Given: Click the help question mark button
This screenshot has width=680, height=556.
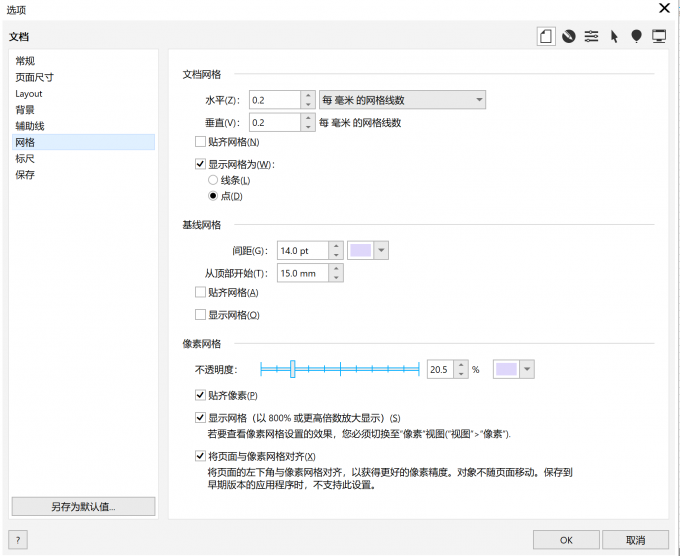Looking at the screenshot, I should point(18,540).
